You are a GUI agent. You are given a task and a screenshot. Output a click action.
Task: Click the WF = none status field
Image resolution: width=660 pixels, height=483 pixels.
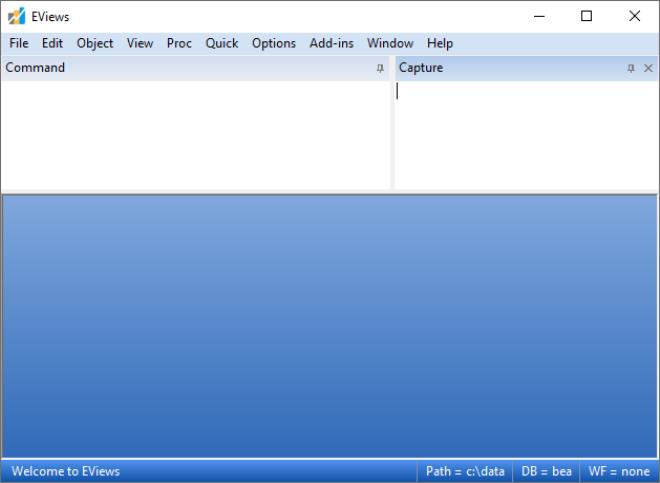[x=619, y=471]
